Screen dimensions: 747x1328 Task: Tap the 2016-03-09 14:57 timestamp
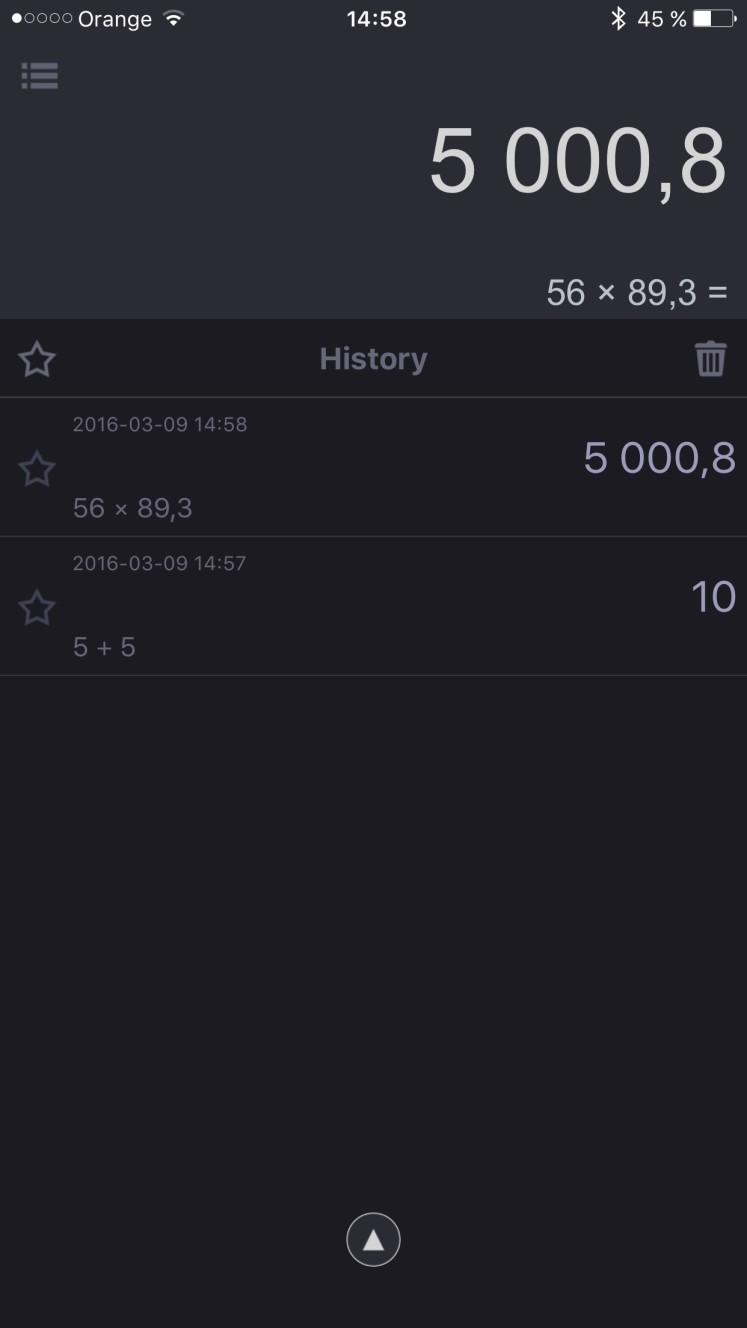(x=159, y=563)
